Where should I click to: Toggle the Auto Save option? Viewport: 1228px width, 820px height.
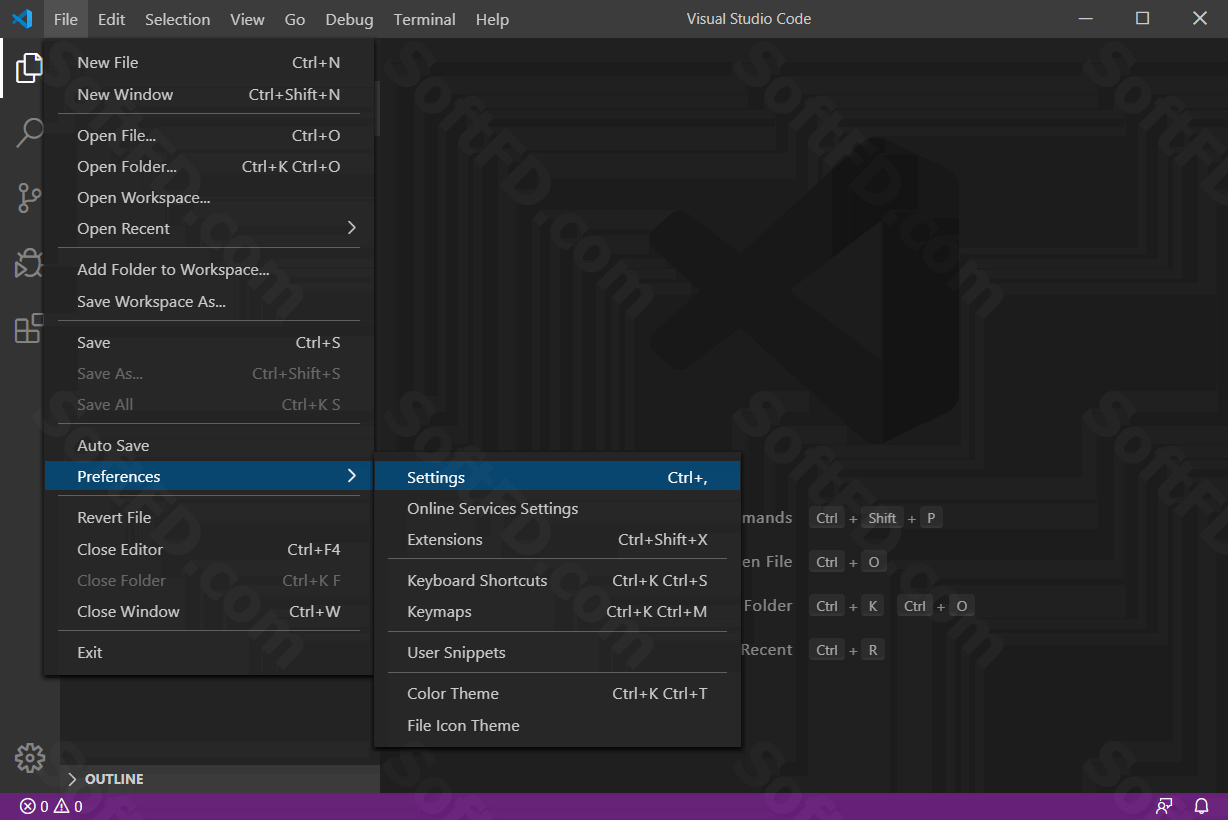tap(209, 445)
